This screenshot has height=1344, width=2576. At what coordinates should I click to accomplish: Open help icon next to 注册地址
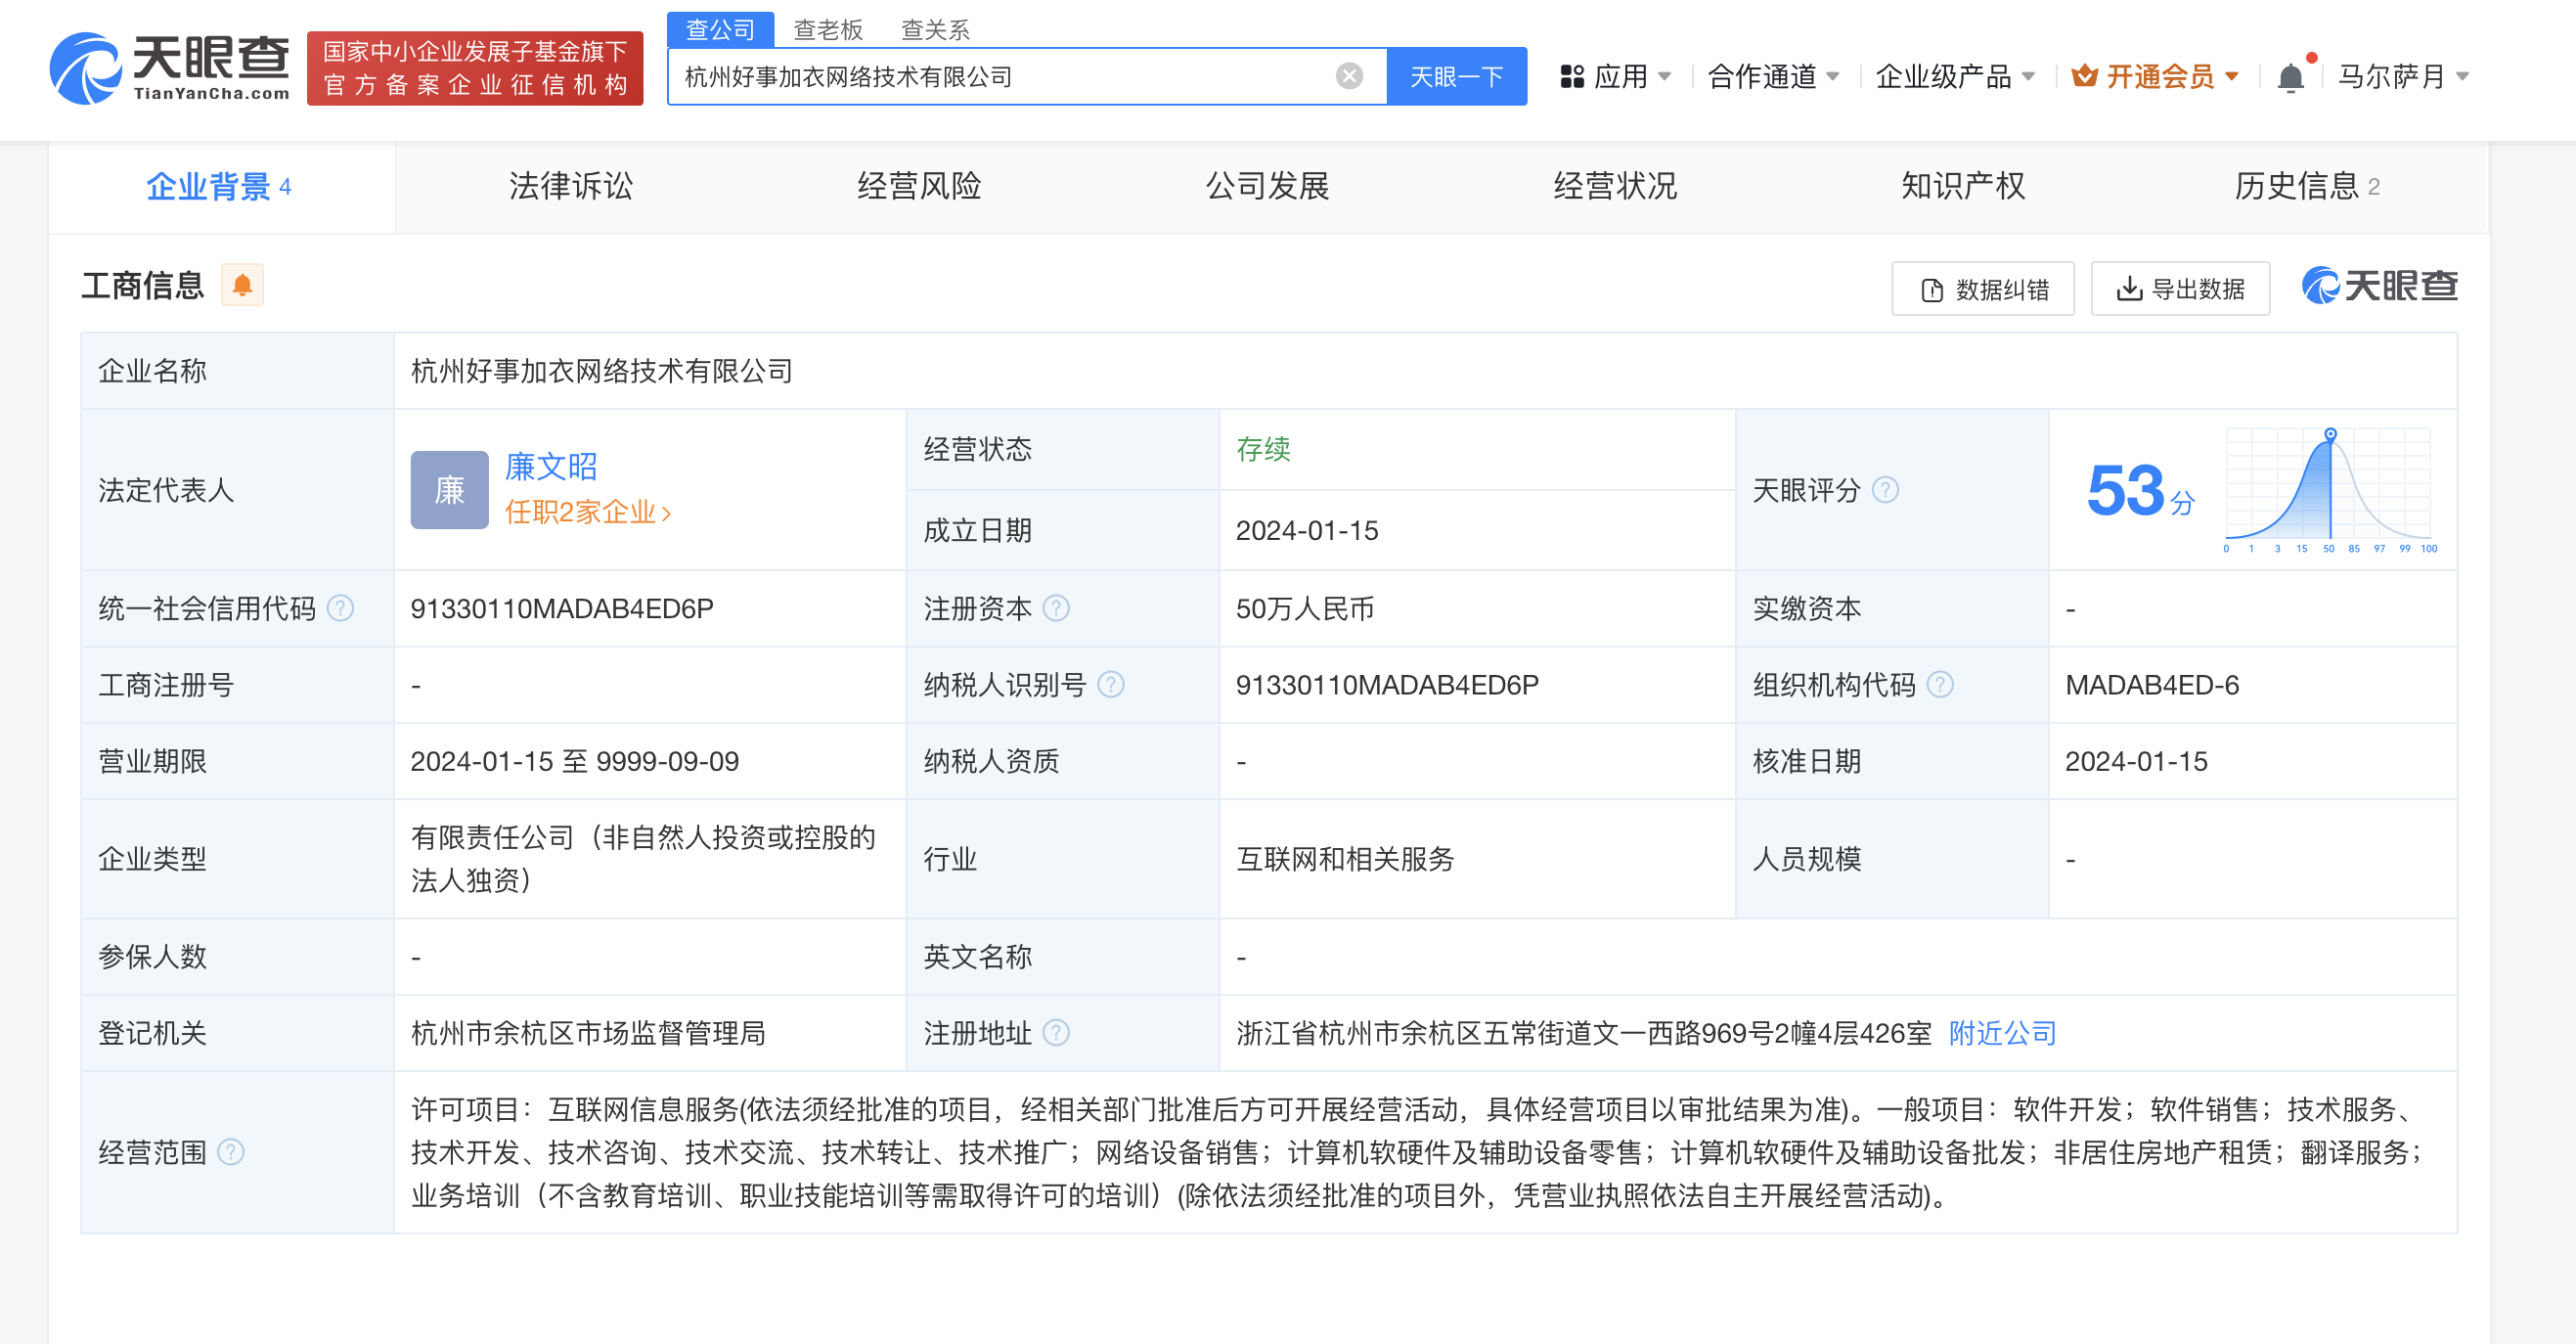click(x=1056, y=1033)
